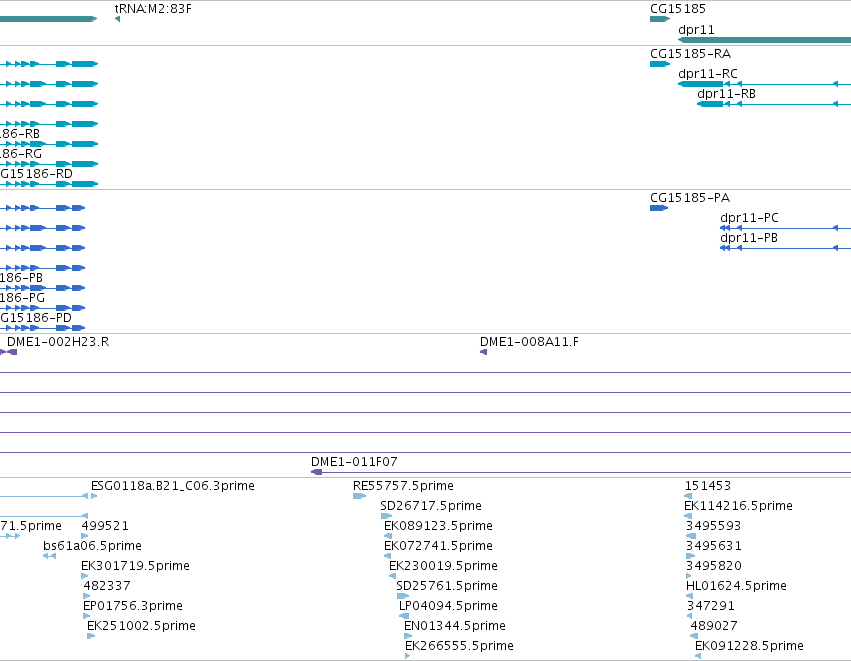Click the 3495593 EST glyph
Viewport: 851px width, 661px height.
click(x=691, y=536)
